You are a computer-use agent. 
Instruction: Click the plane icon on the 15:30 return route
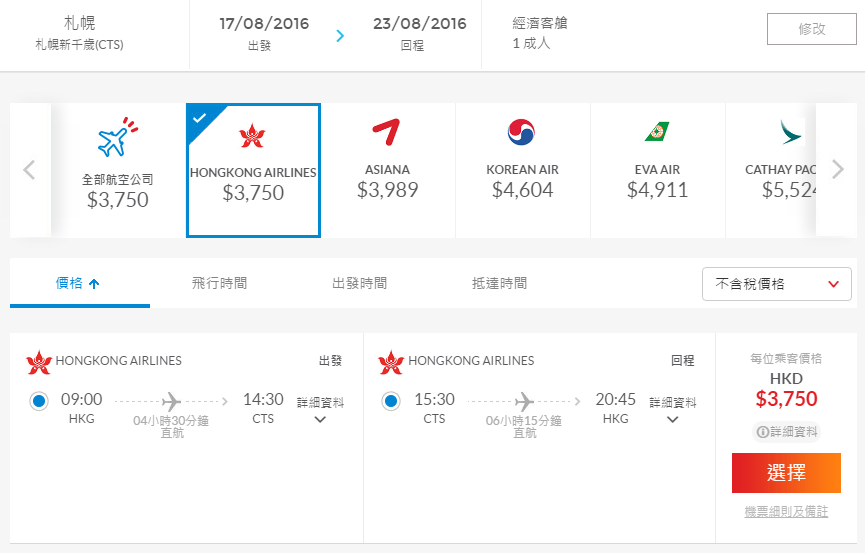pyautogui.click(x=524, y=401)
